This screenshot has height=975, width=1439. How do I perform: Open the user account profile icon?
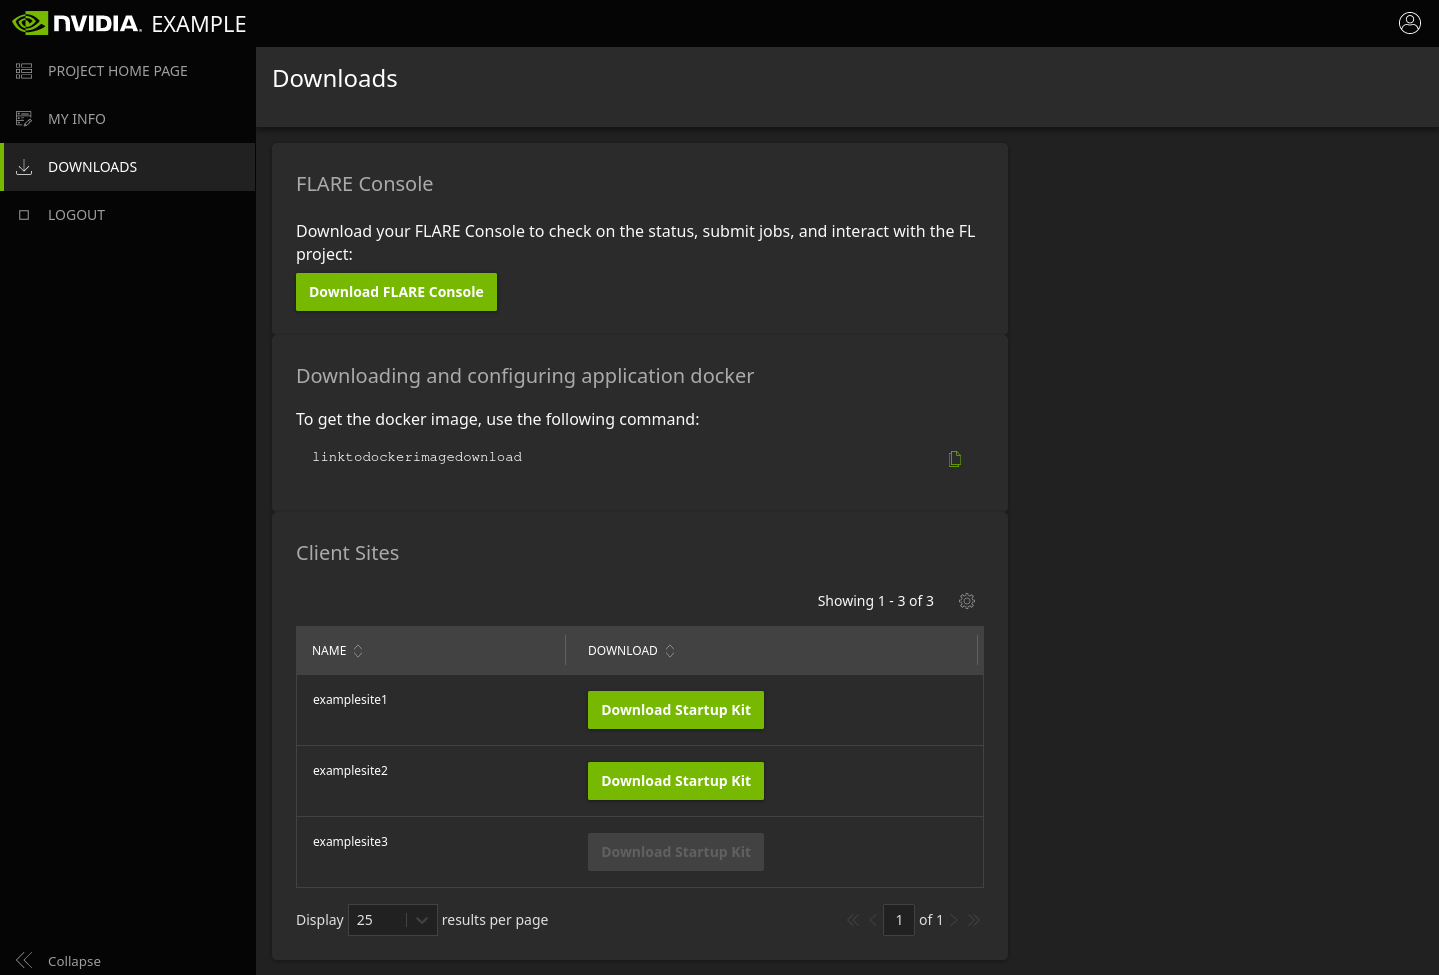(x=1410, y=23)
